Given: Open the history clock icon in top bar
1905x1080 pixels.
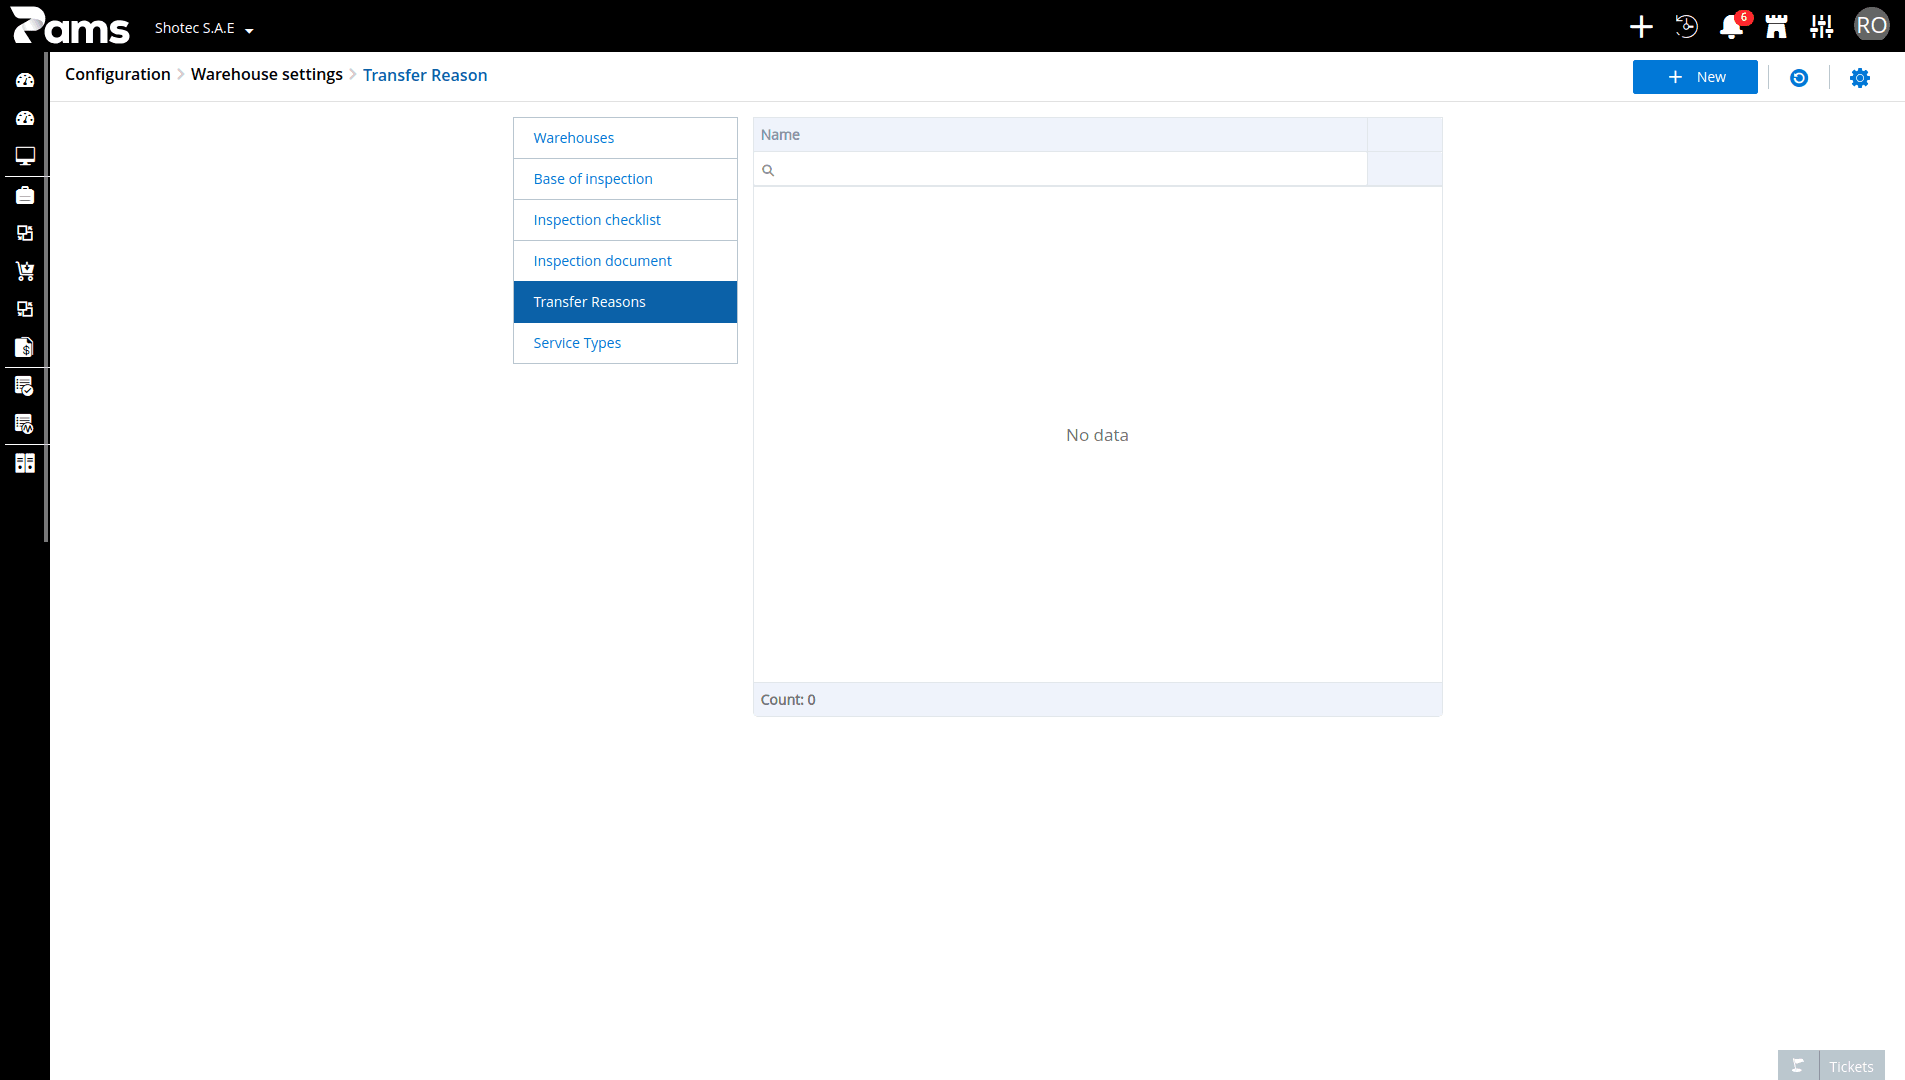Looking at the screenshot, I should click(x=1686, y=27).
